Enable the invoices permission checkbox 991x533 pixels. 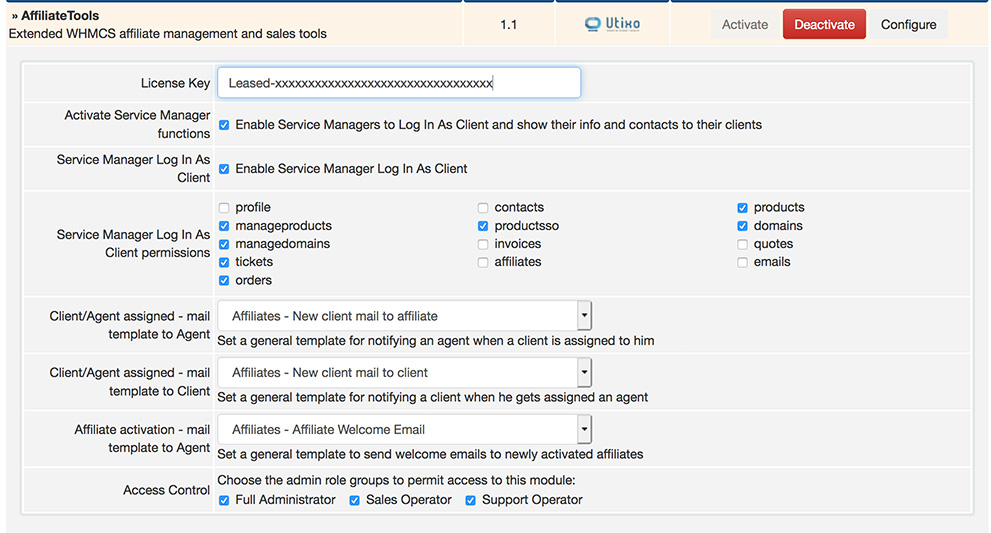tap(483, 244)
